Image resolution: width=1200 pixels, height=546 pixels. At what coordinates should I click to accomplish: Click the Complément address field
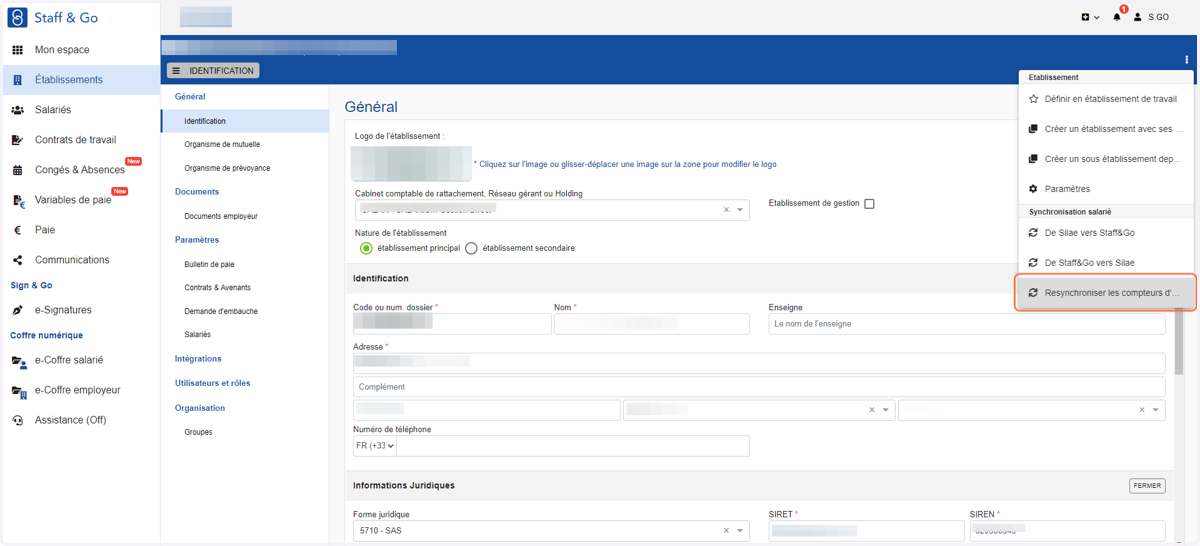(x=759, y=386)
